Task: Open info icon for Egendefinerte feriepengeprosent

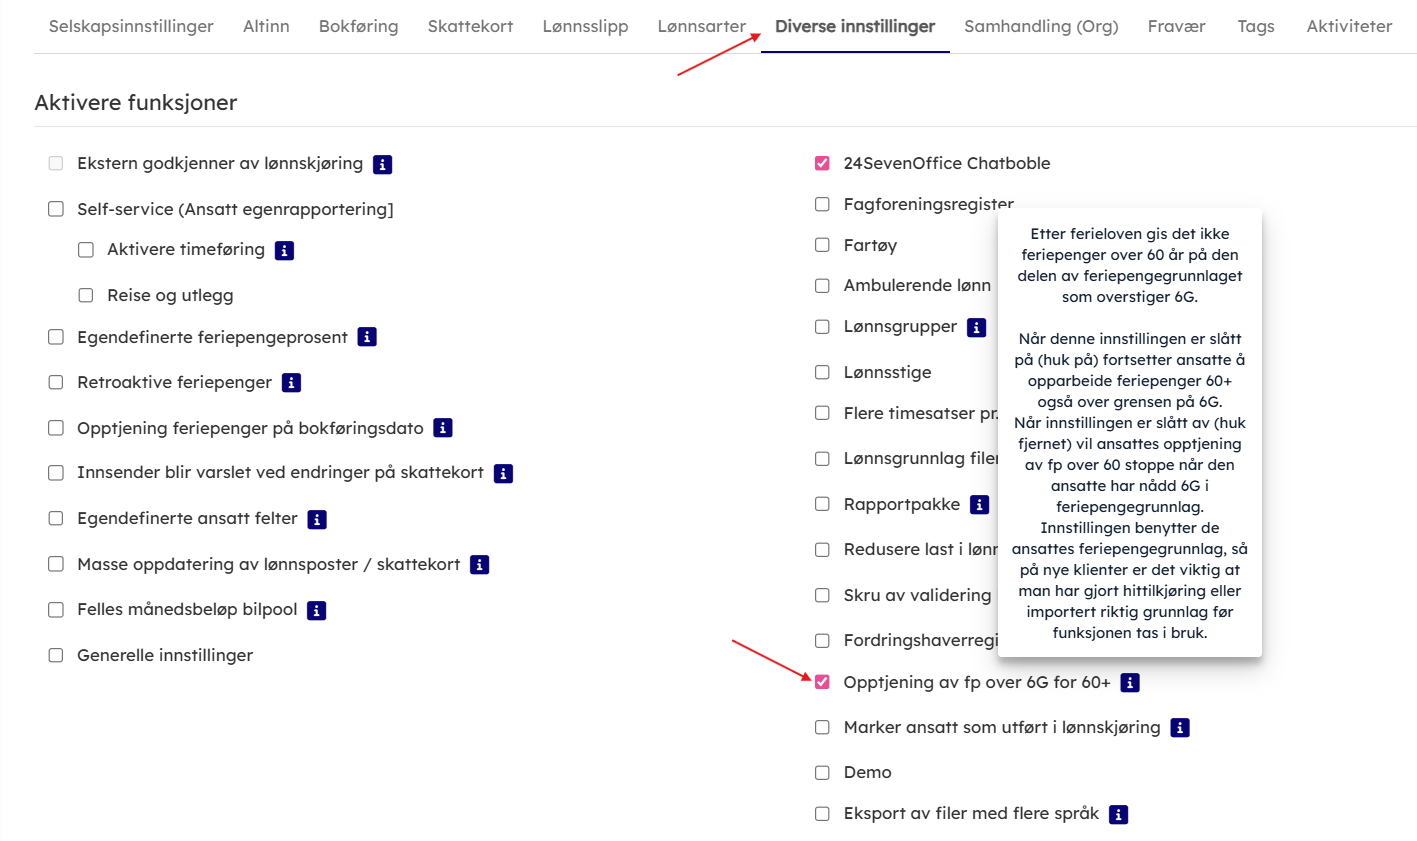Action: tap(367, 337)
